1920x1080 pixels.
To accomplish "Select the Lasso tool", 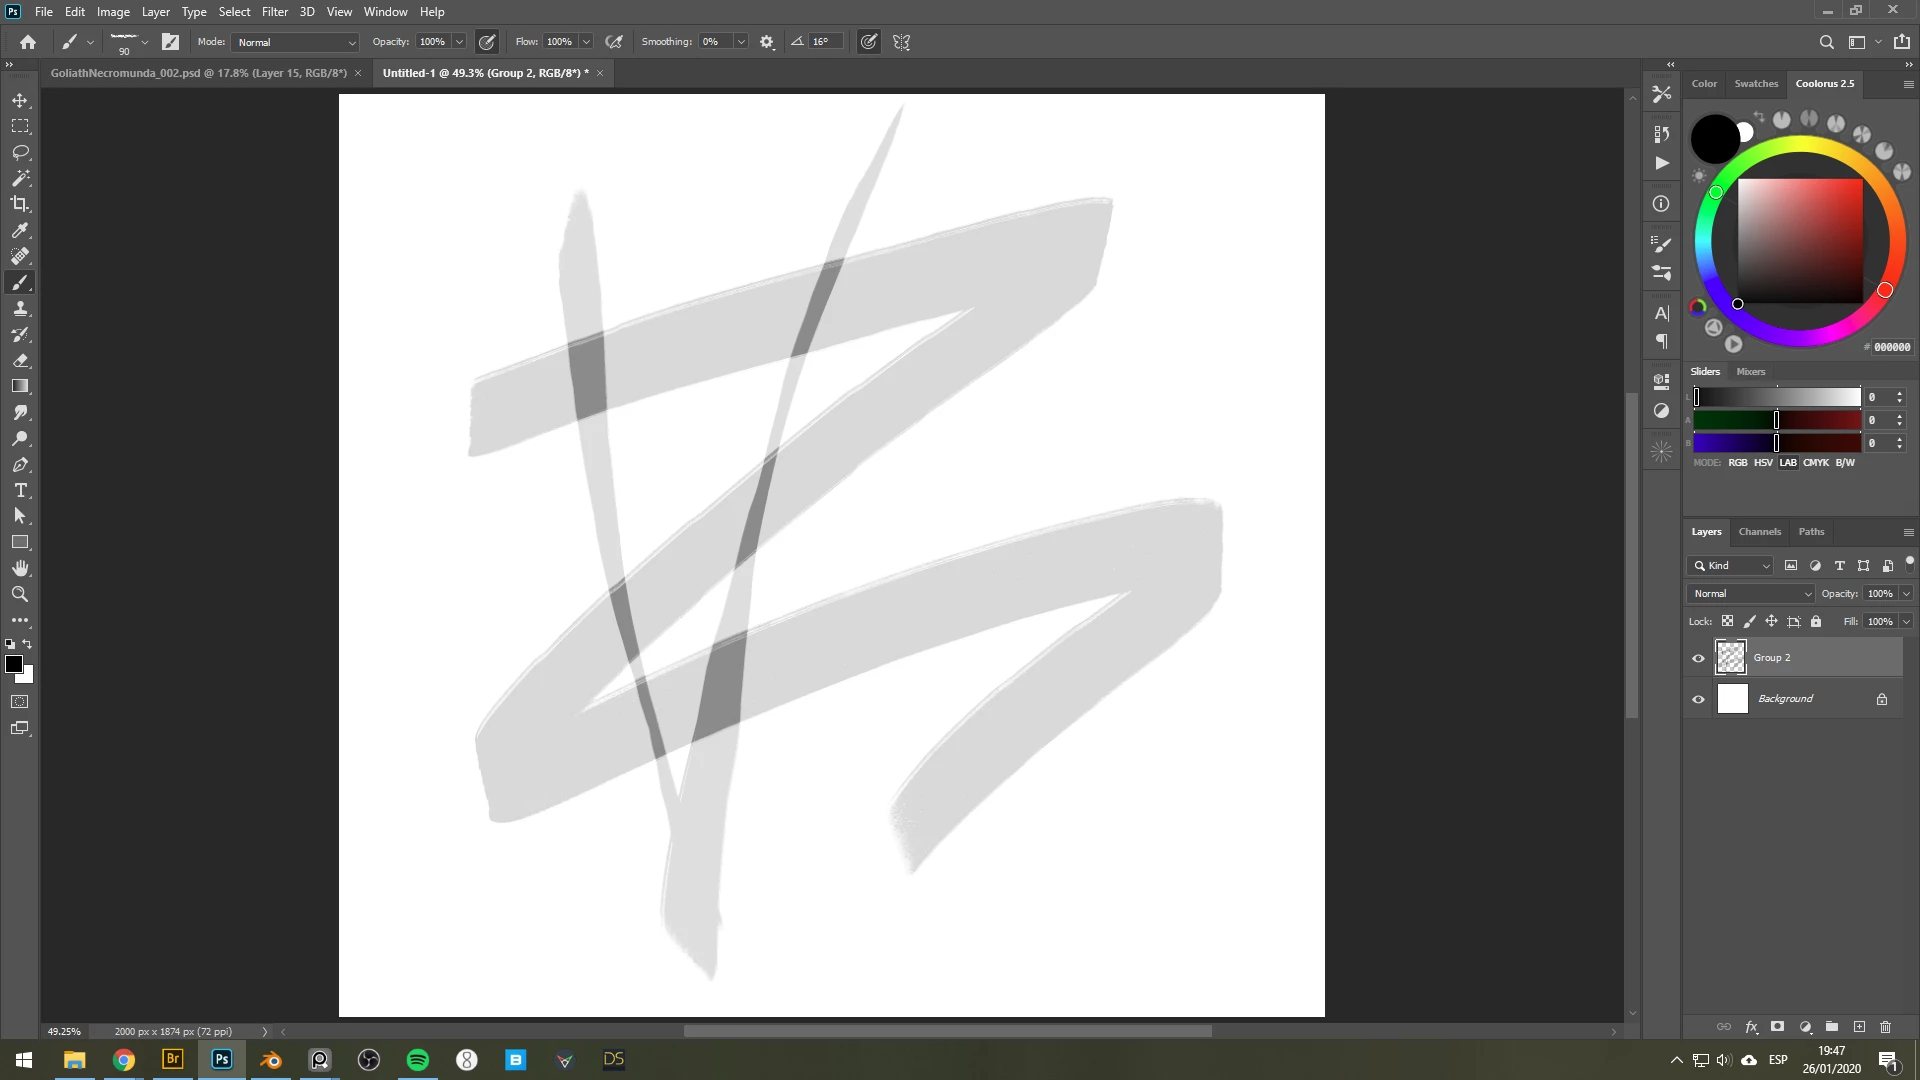I will tap(20, 153).
